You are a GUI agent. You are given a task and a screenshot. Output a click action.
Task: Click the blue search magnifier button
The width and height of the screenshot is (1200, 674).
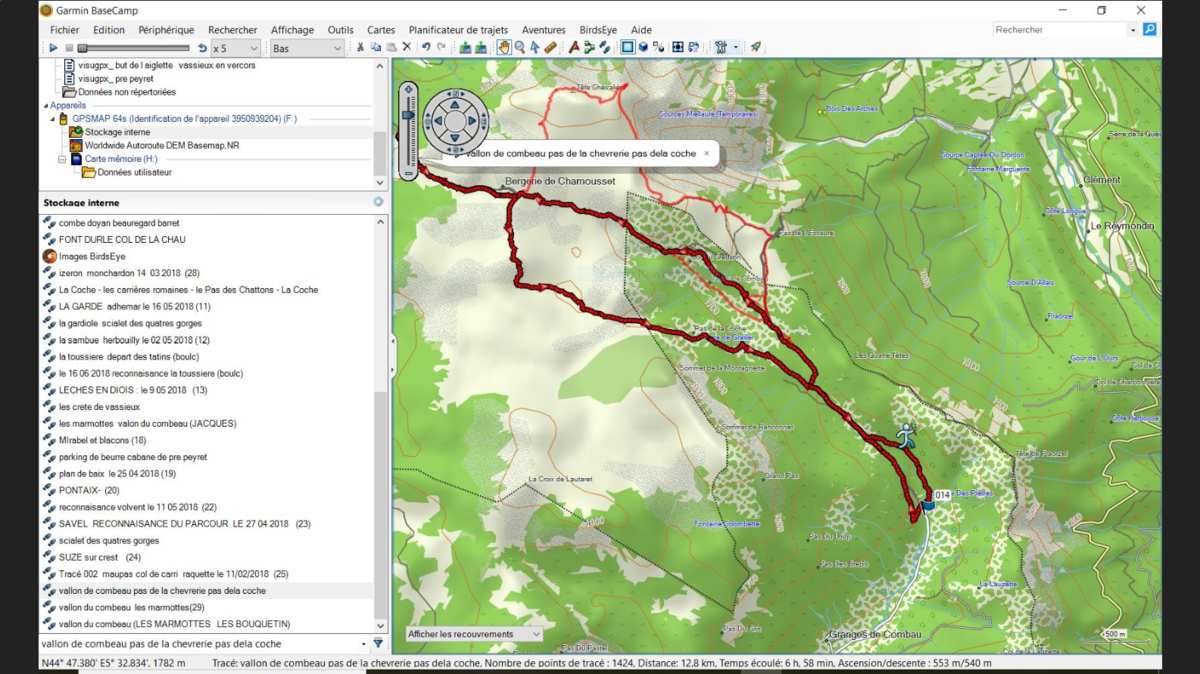pyautogui.click(x=1149, y=30)
